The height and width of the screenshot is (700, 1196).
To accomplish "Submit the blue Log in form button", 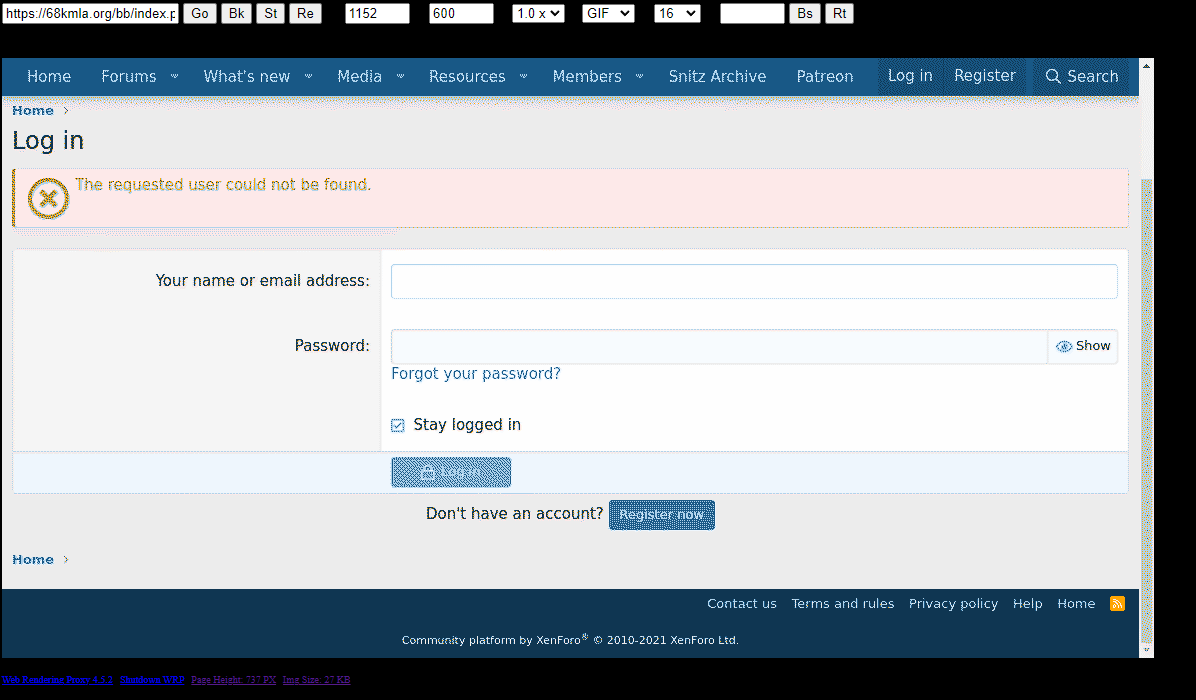I will click(x=451, y=473).
